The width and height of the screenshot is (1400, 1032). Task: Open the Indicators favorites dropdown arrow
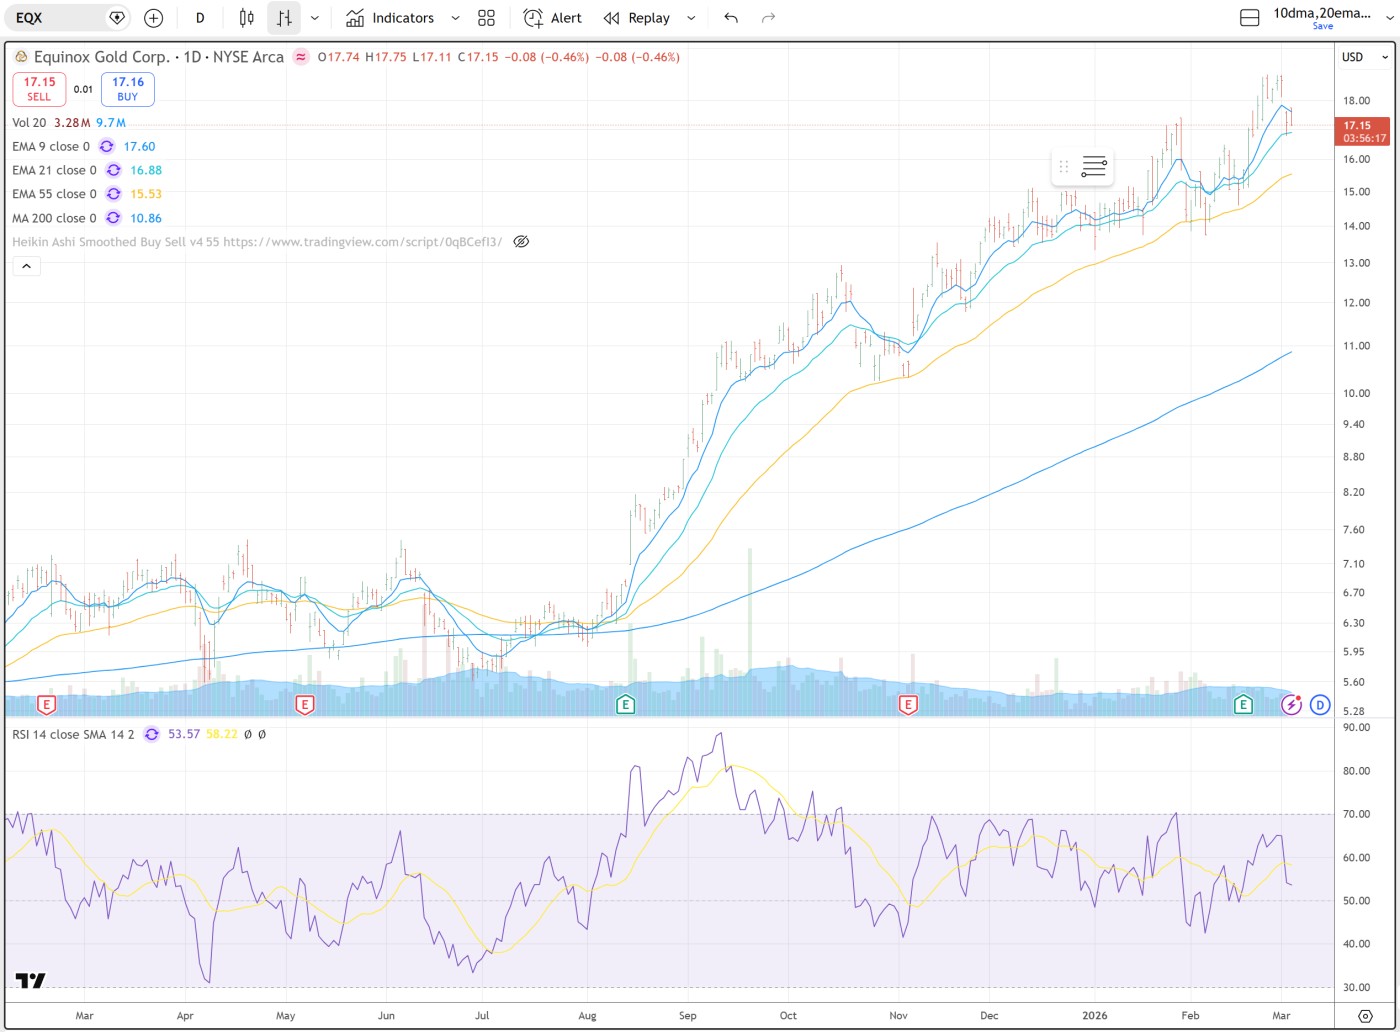[x=456, y=18]
